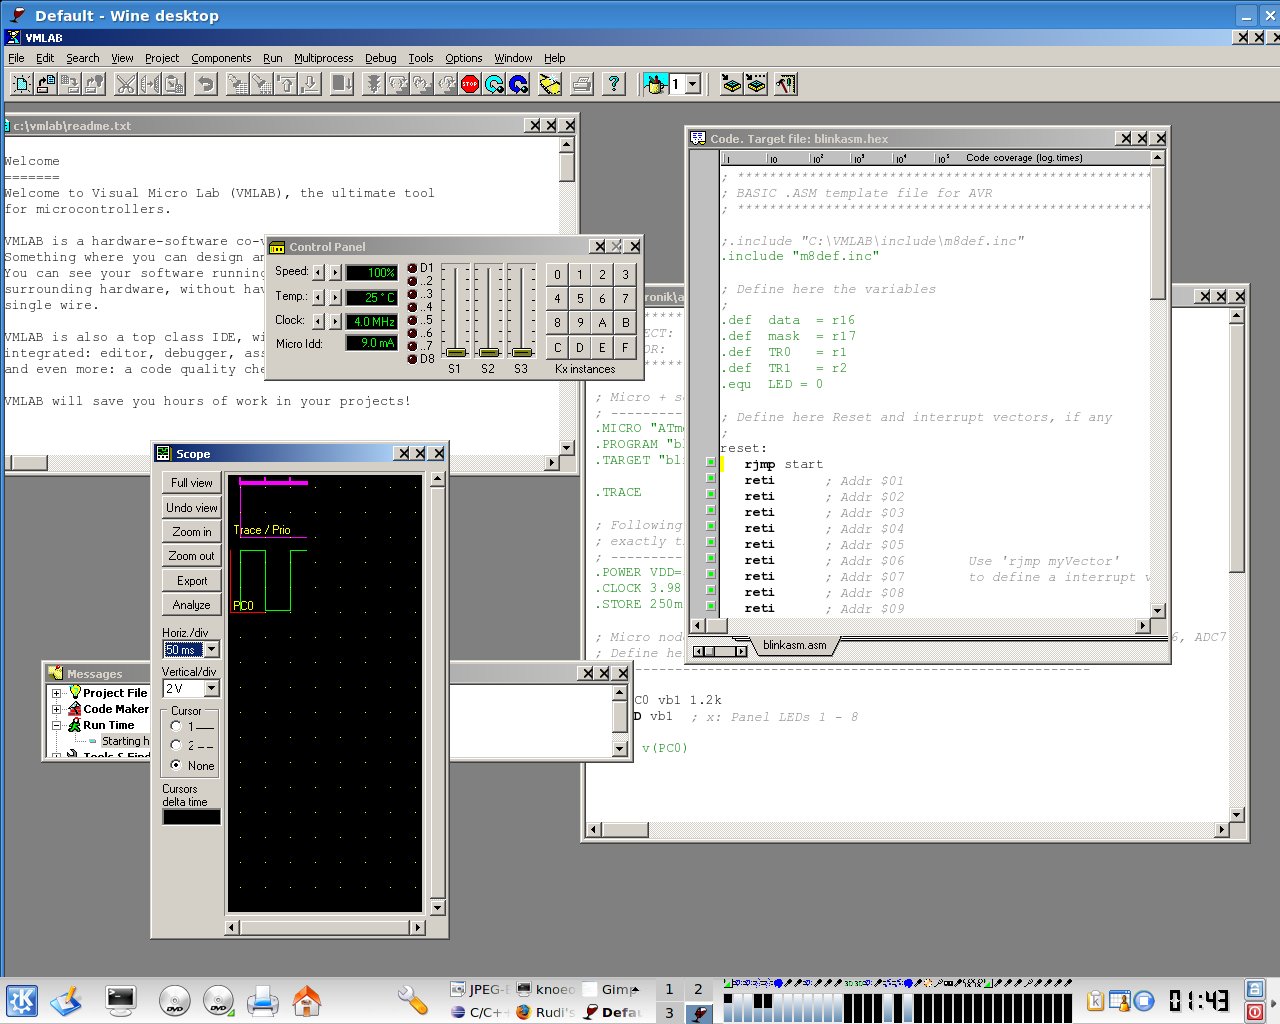Screen dimensions: 1280x1024
Task: Select Cursor 1 radio button in Scope
Action: click(176, 726)
